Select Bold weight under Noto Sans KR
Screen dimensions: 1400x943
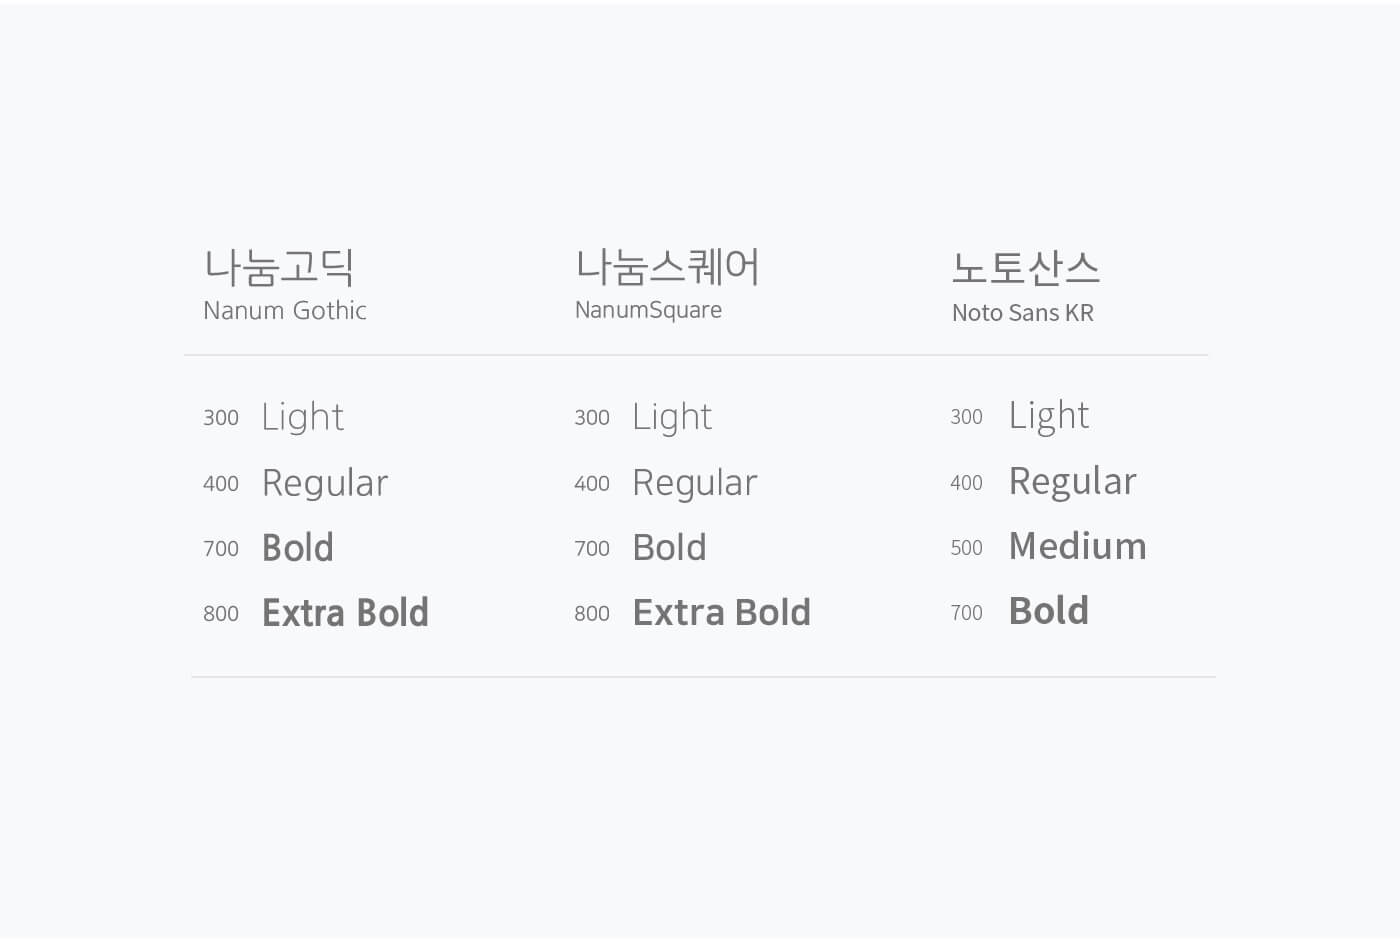click(x=1049, y=611)
